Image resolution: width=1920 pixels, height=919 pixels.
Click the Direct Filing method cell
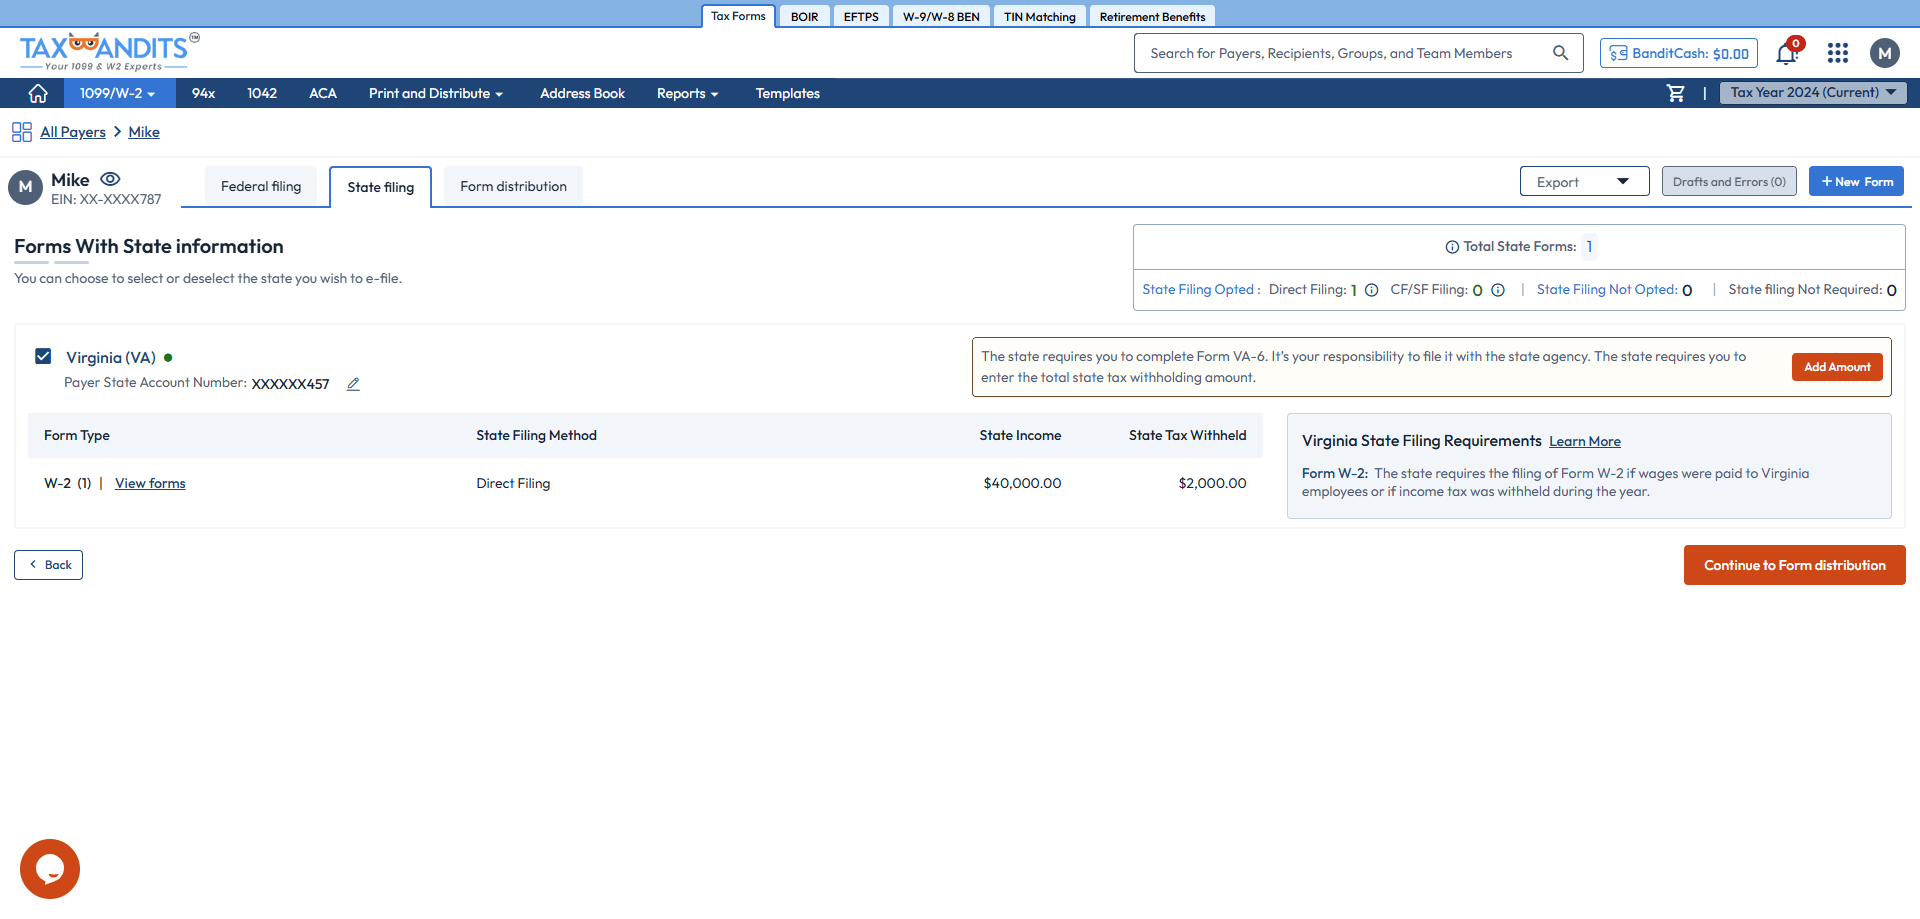click(x=513, y=483)
